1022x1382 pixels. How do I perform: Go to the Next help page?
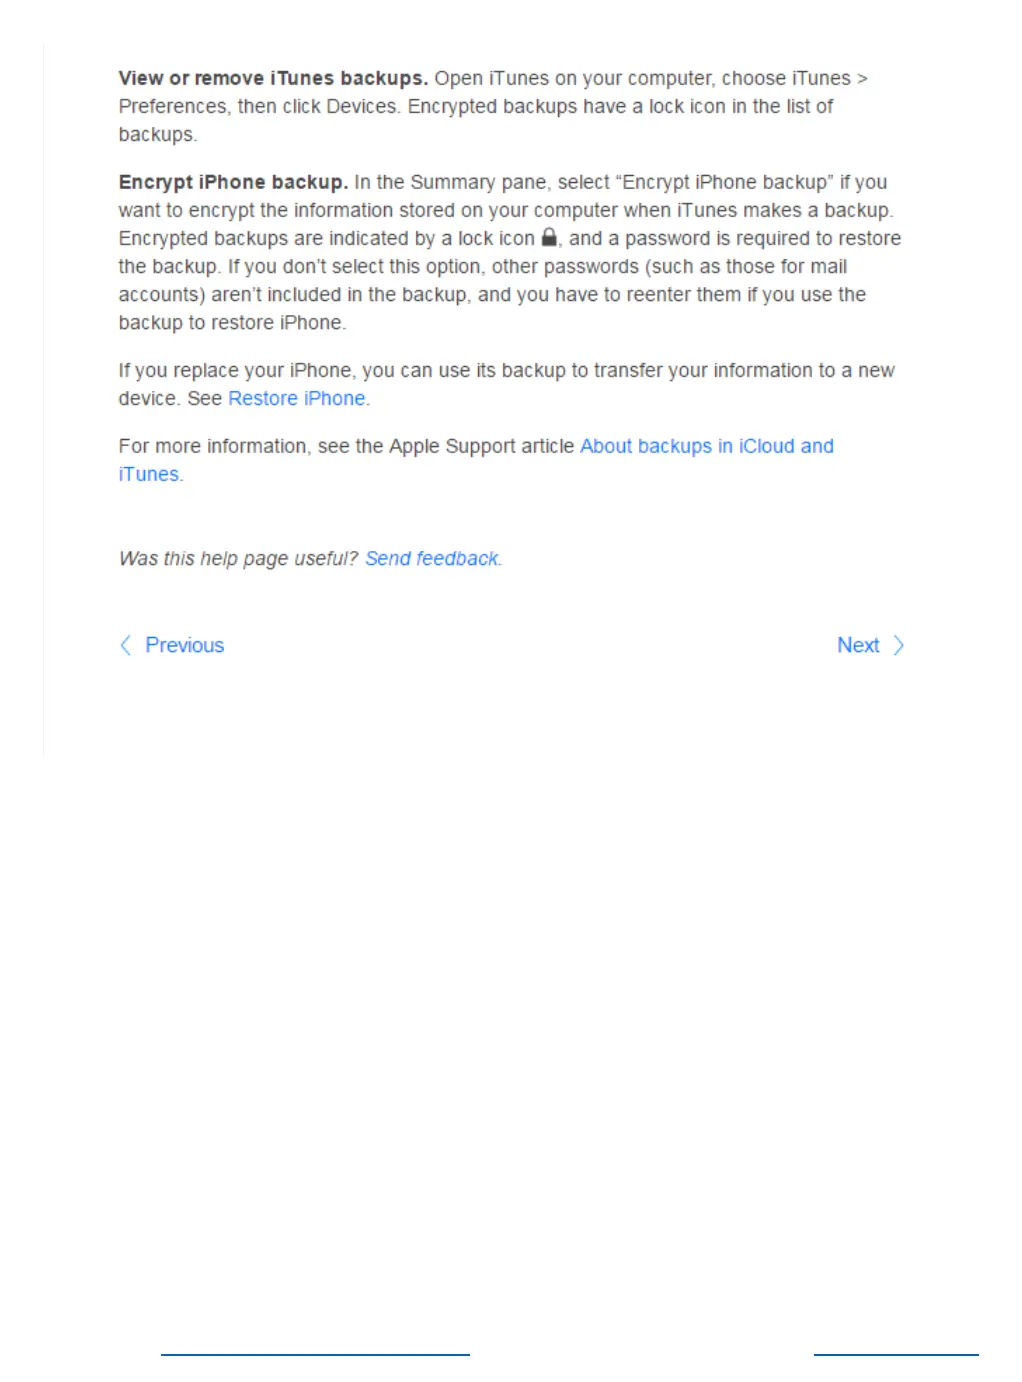858,645
